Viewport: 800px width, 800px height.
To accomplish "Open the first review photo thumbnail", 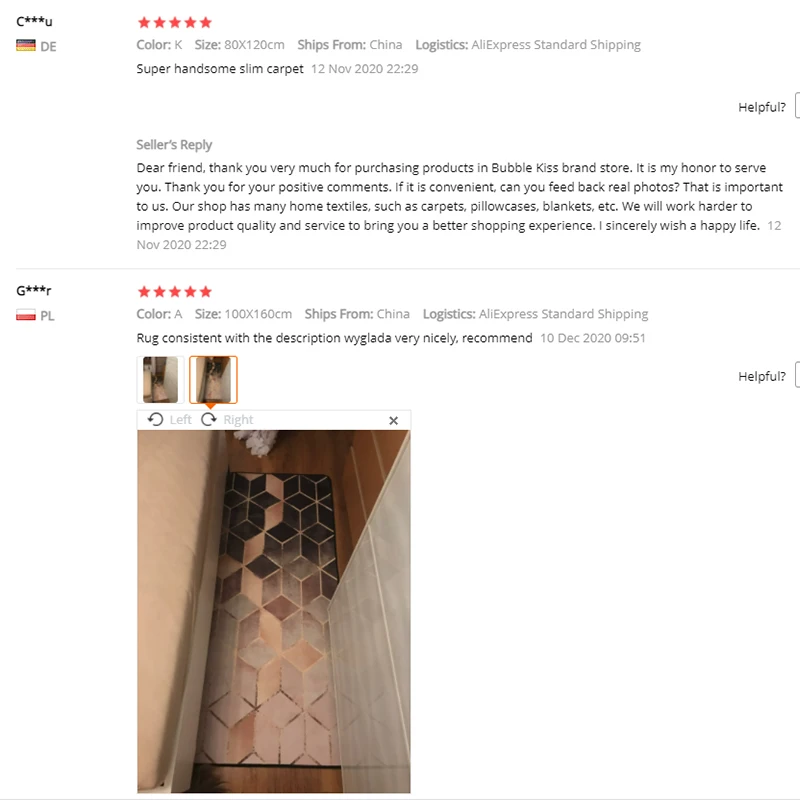I will (160, 380).
